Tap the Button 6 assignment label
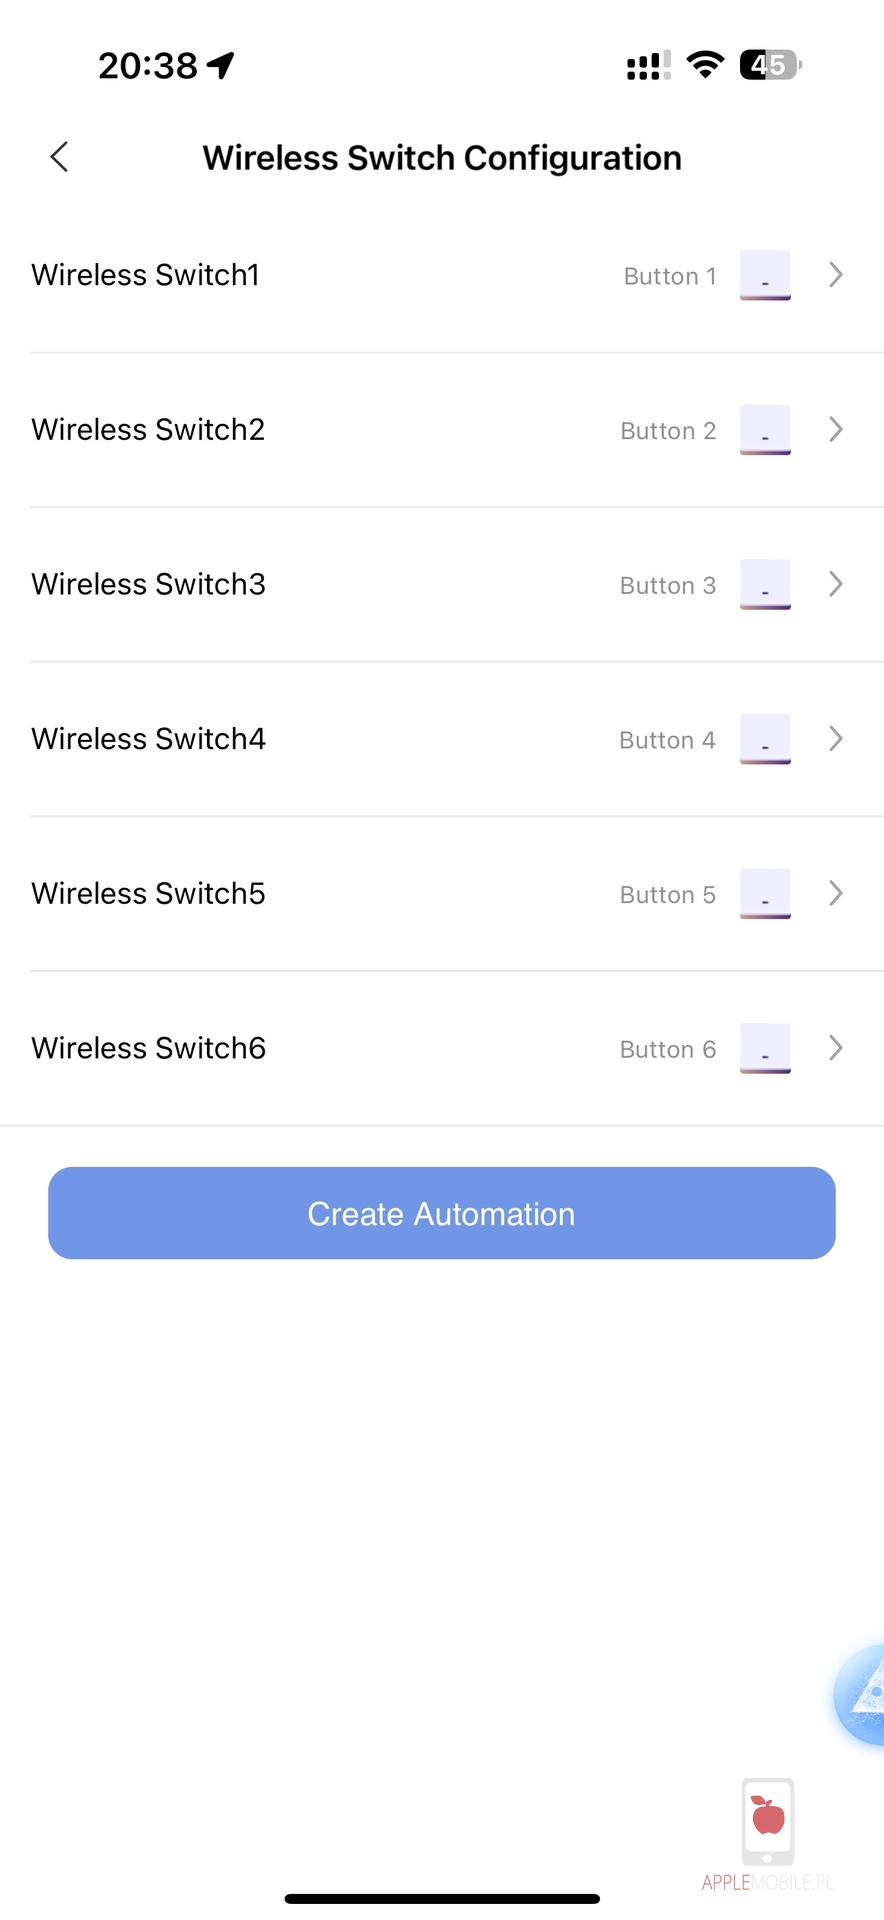 coord(667,1049)
